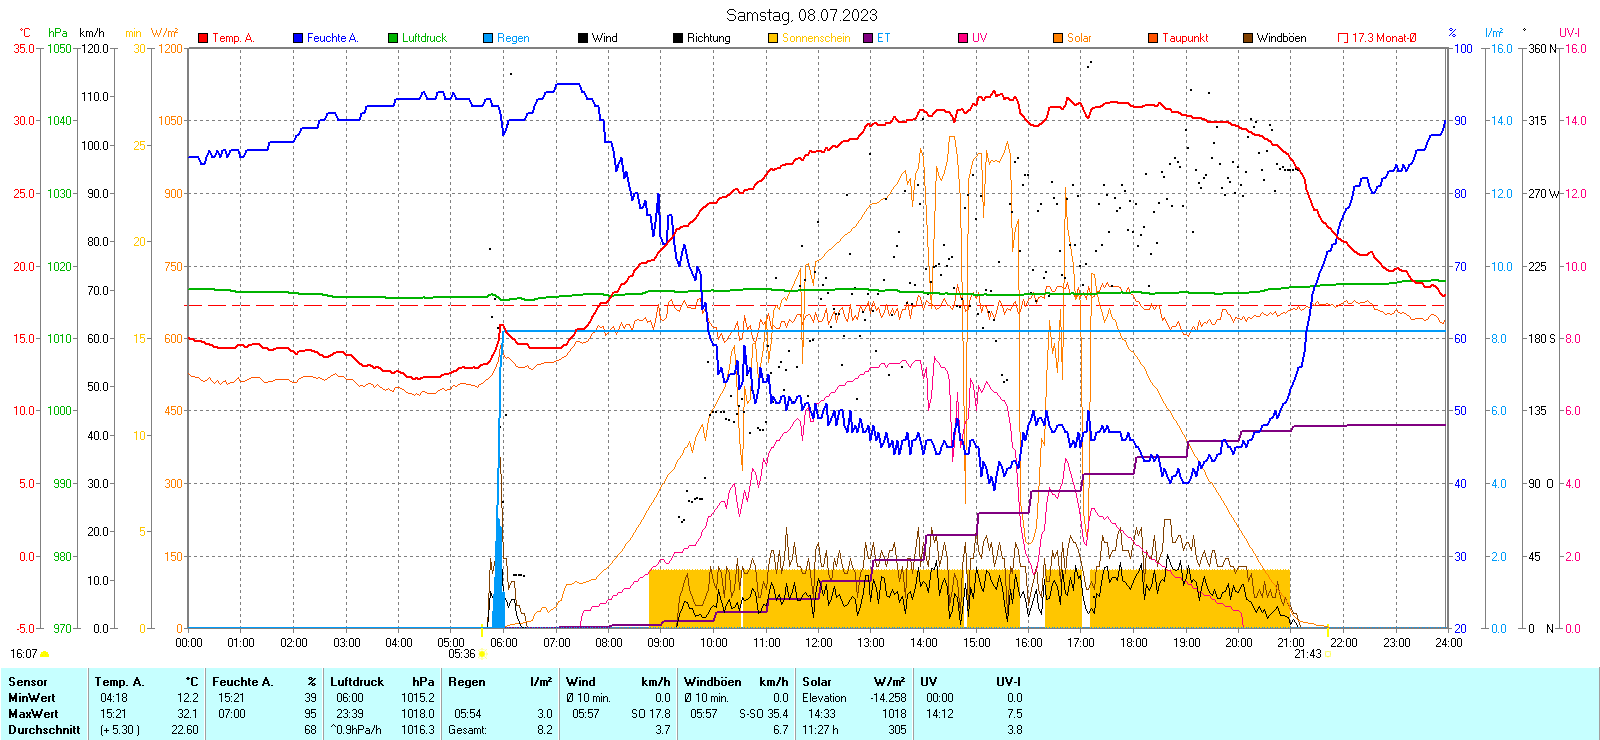Click the sun icon next to 16:07
Viewport: 1600px width, 740px height.
coord(44,654)
